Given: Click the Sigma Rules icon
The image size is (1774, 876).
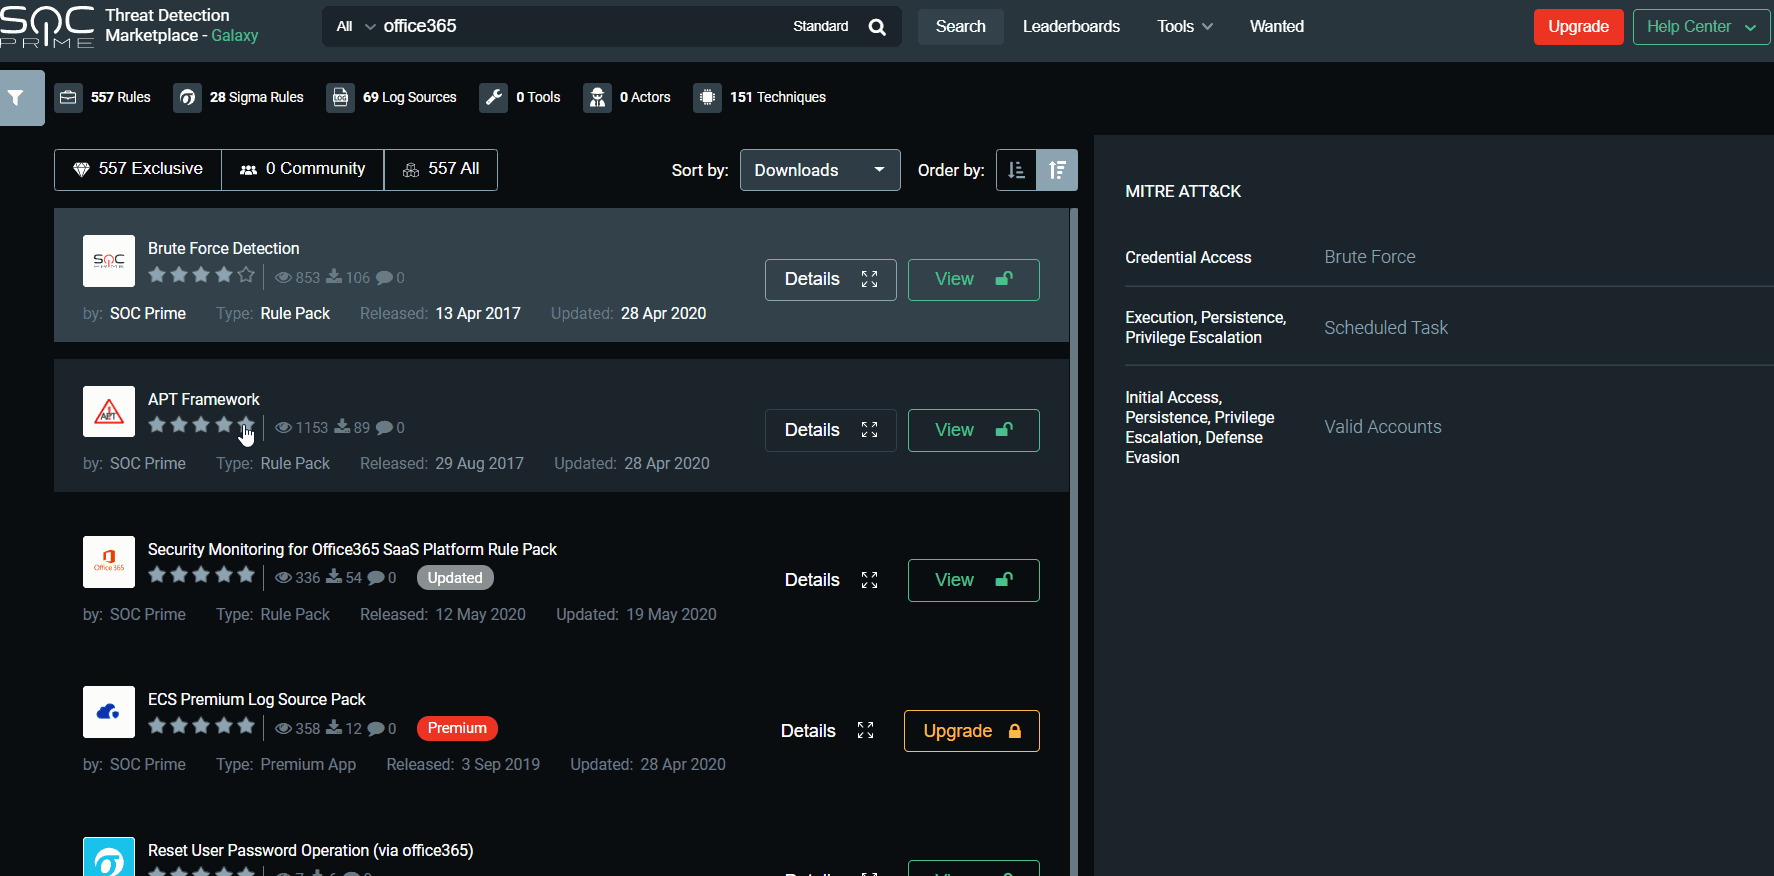Looking at the screenshot, I should click(x=187, y=97).
